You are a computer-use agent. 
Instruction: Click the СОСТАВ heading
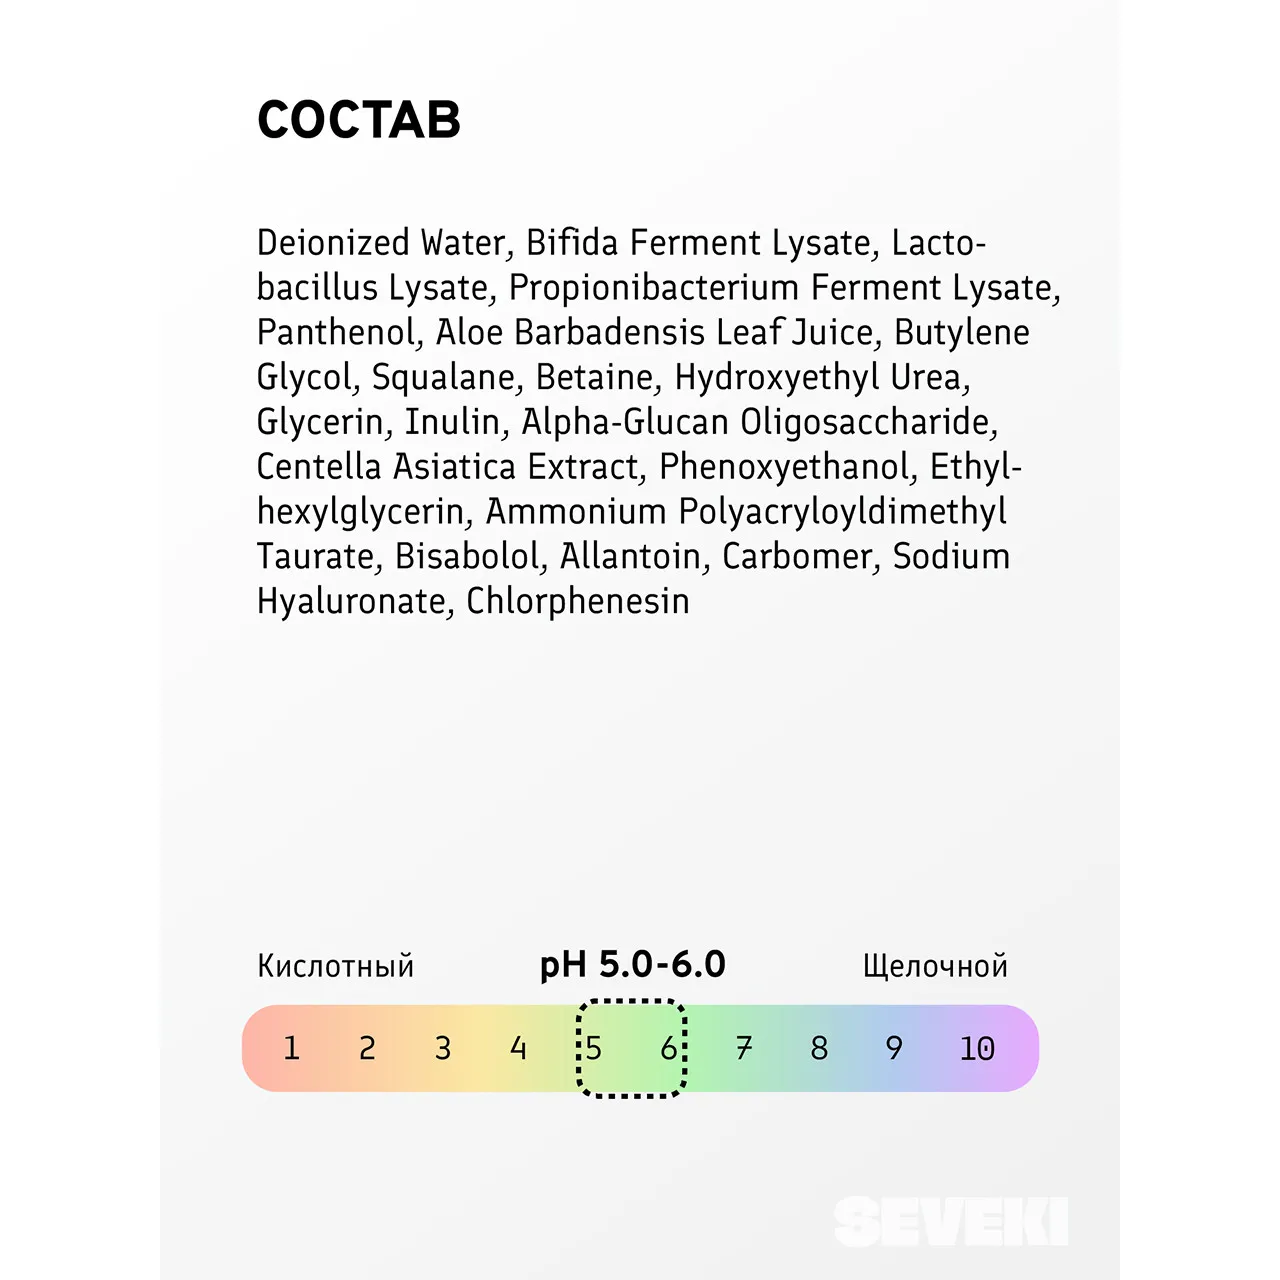tap(358, 120)
